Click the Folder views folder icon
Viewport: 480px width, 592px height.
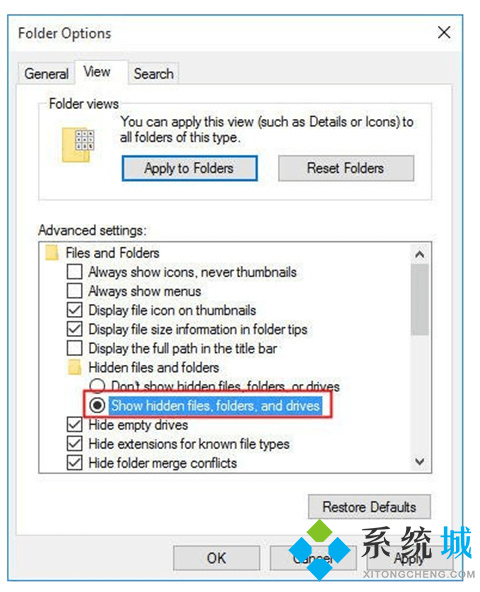pos(78,145)
